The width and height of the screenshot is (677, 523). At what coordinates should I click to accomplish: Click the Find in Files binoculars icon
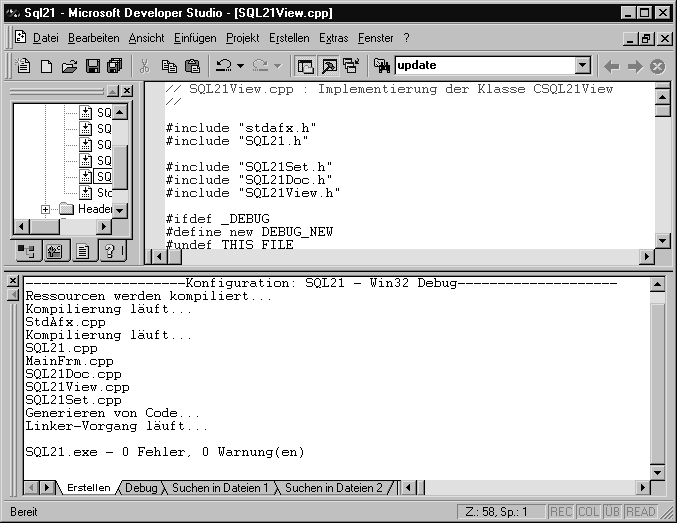[382, 66]
